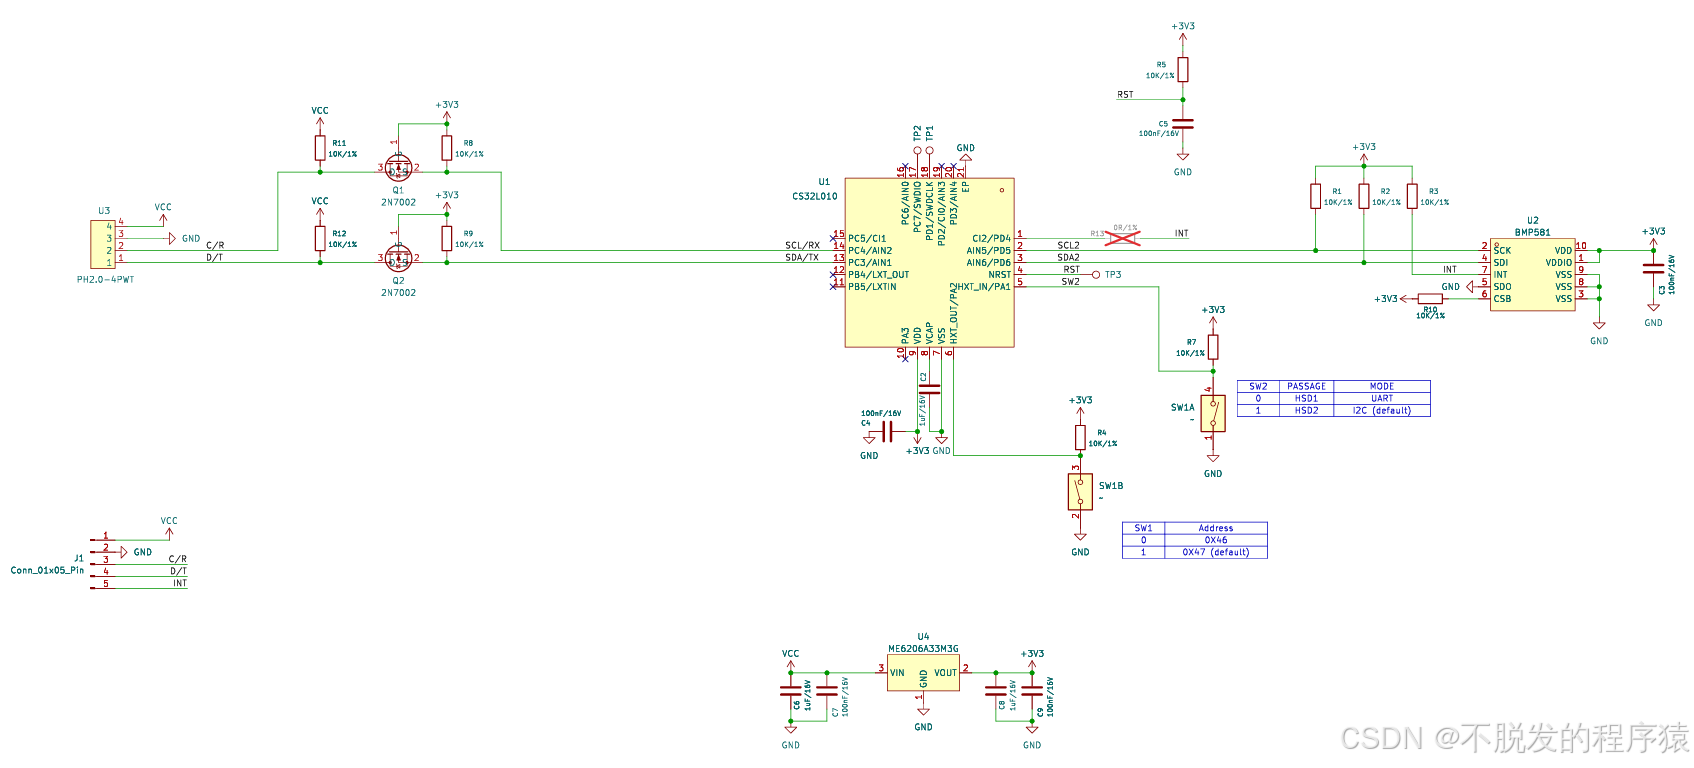Select capacitor C9 near VOUT
The image size is (1694, 768).
[1032, 690]
